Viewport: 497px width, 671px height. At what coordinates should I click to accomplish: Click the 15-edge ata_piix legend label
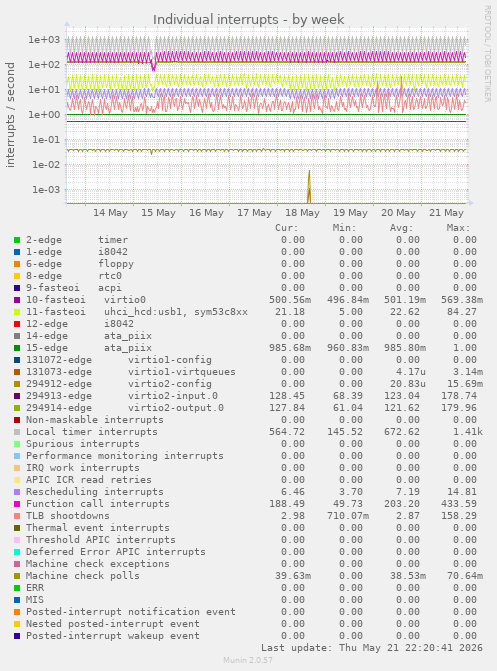coord(89,348)
